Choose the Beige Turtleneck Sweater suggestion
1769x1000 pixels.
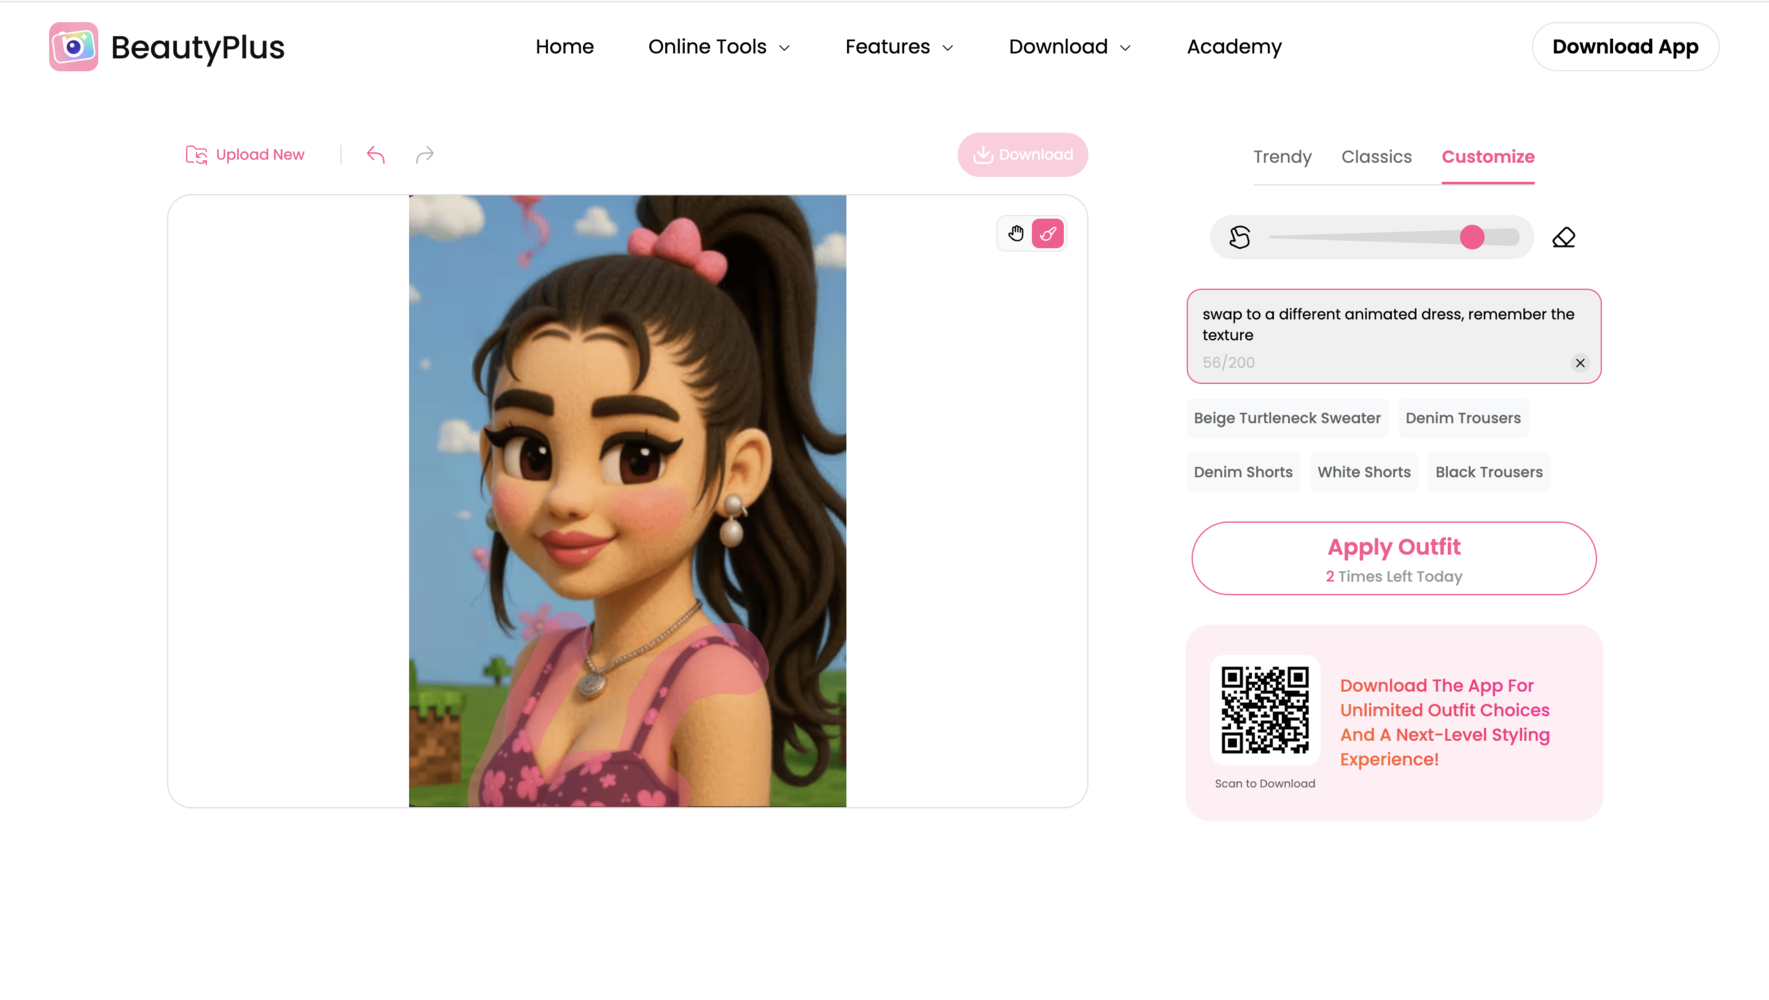click(x=1286, y=418)
